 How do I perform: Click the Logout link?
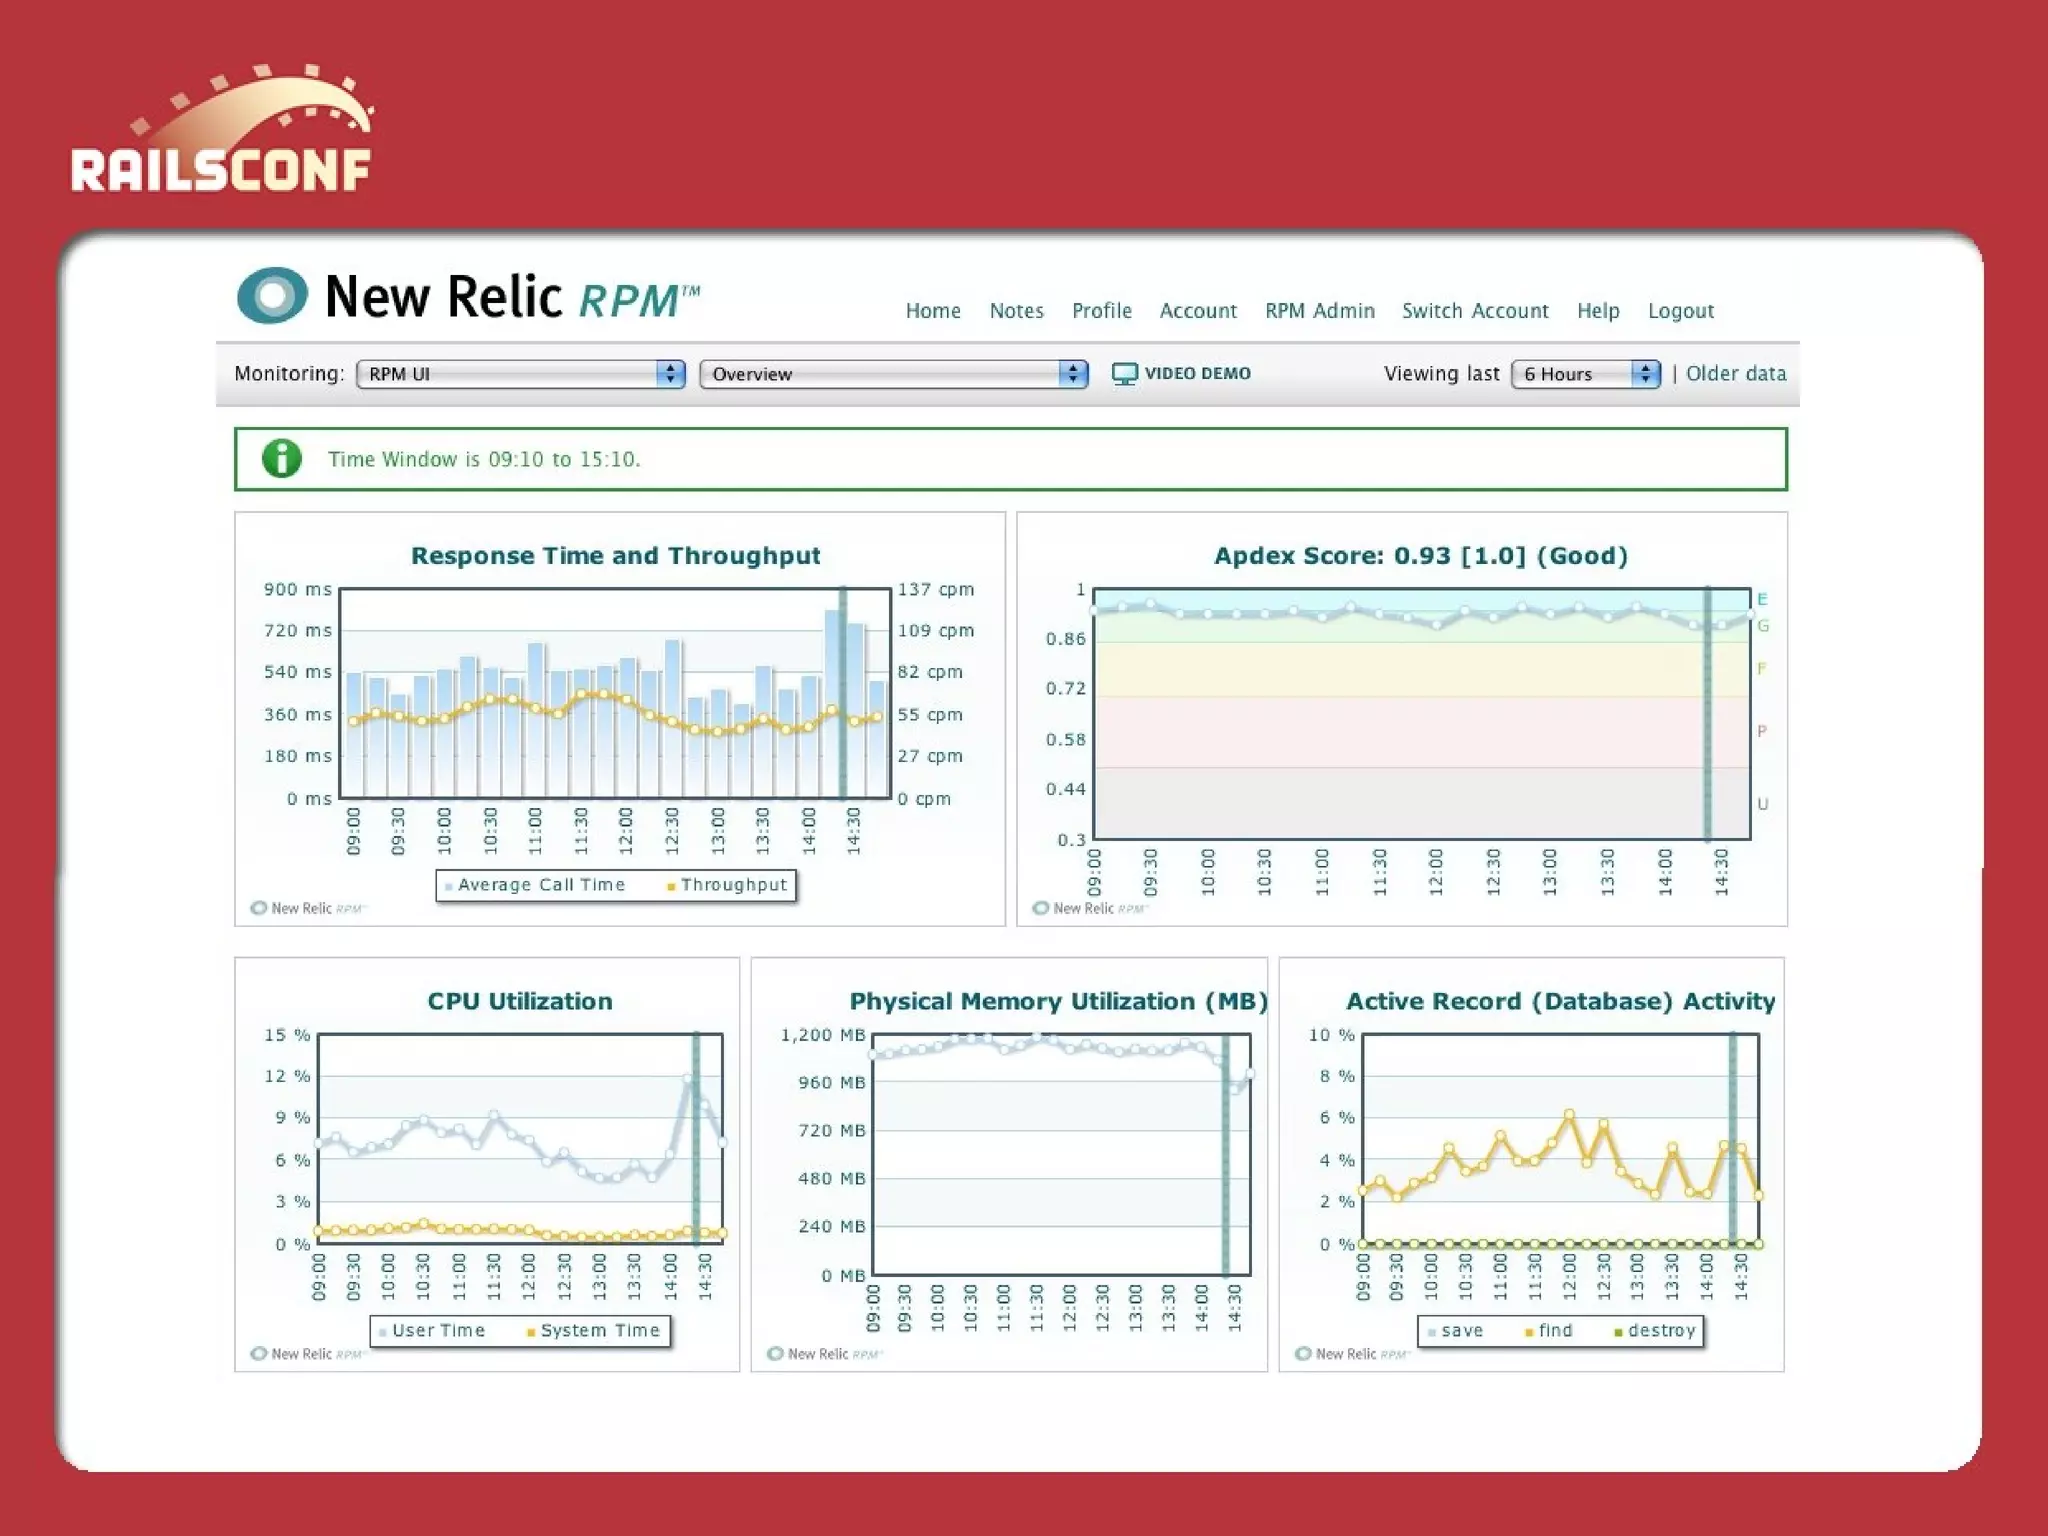(1681, 311)
